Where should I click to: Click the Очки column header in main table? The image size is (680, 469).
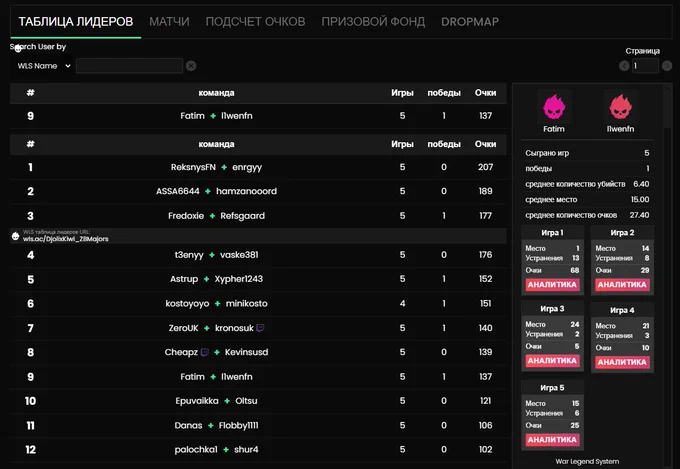click(485, 144)
